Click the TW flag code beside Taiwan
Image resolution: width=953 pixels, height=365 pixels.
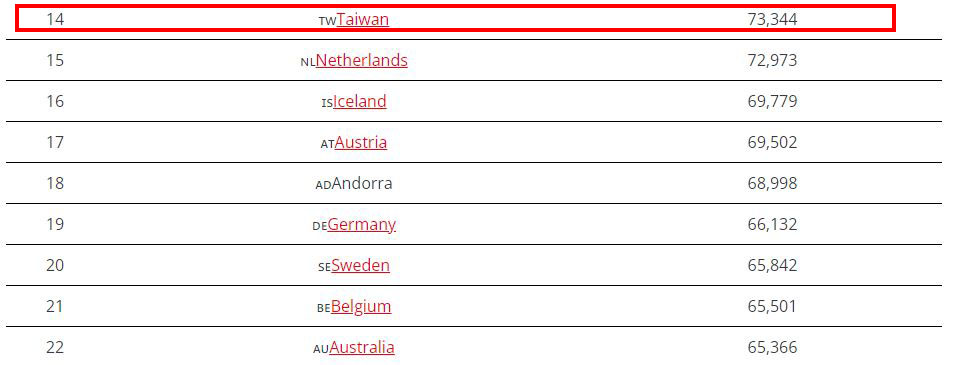(327, 21)
